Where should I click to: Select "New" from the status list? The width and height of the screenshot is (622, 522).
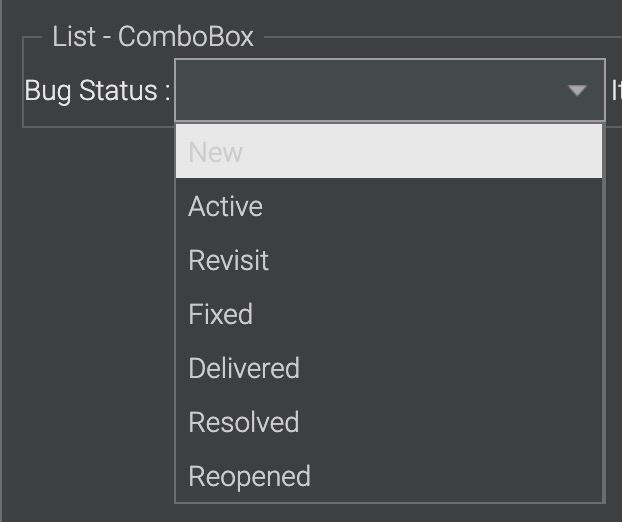pos(389,152)
